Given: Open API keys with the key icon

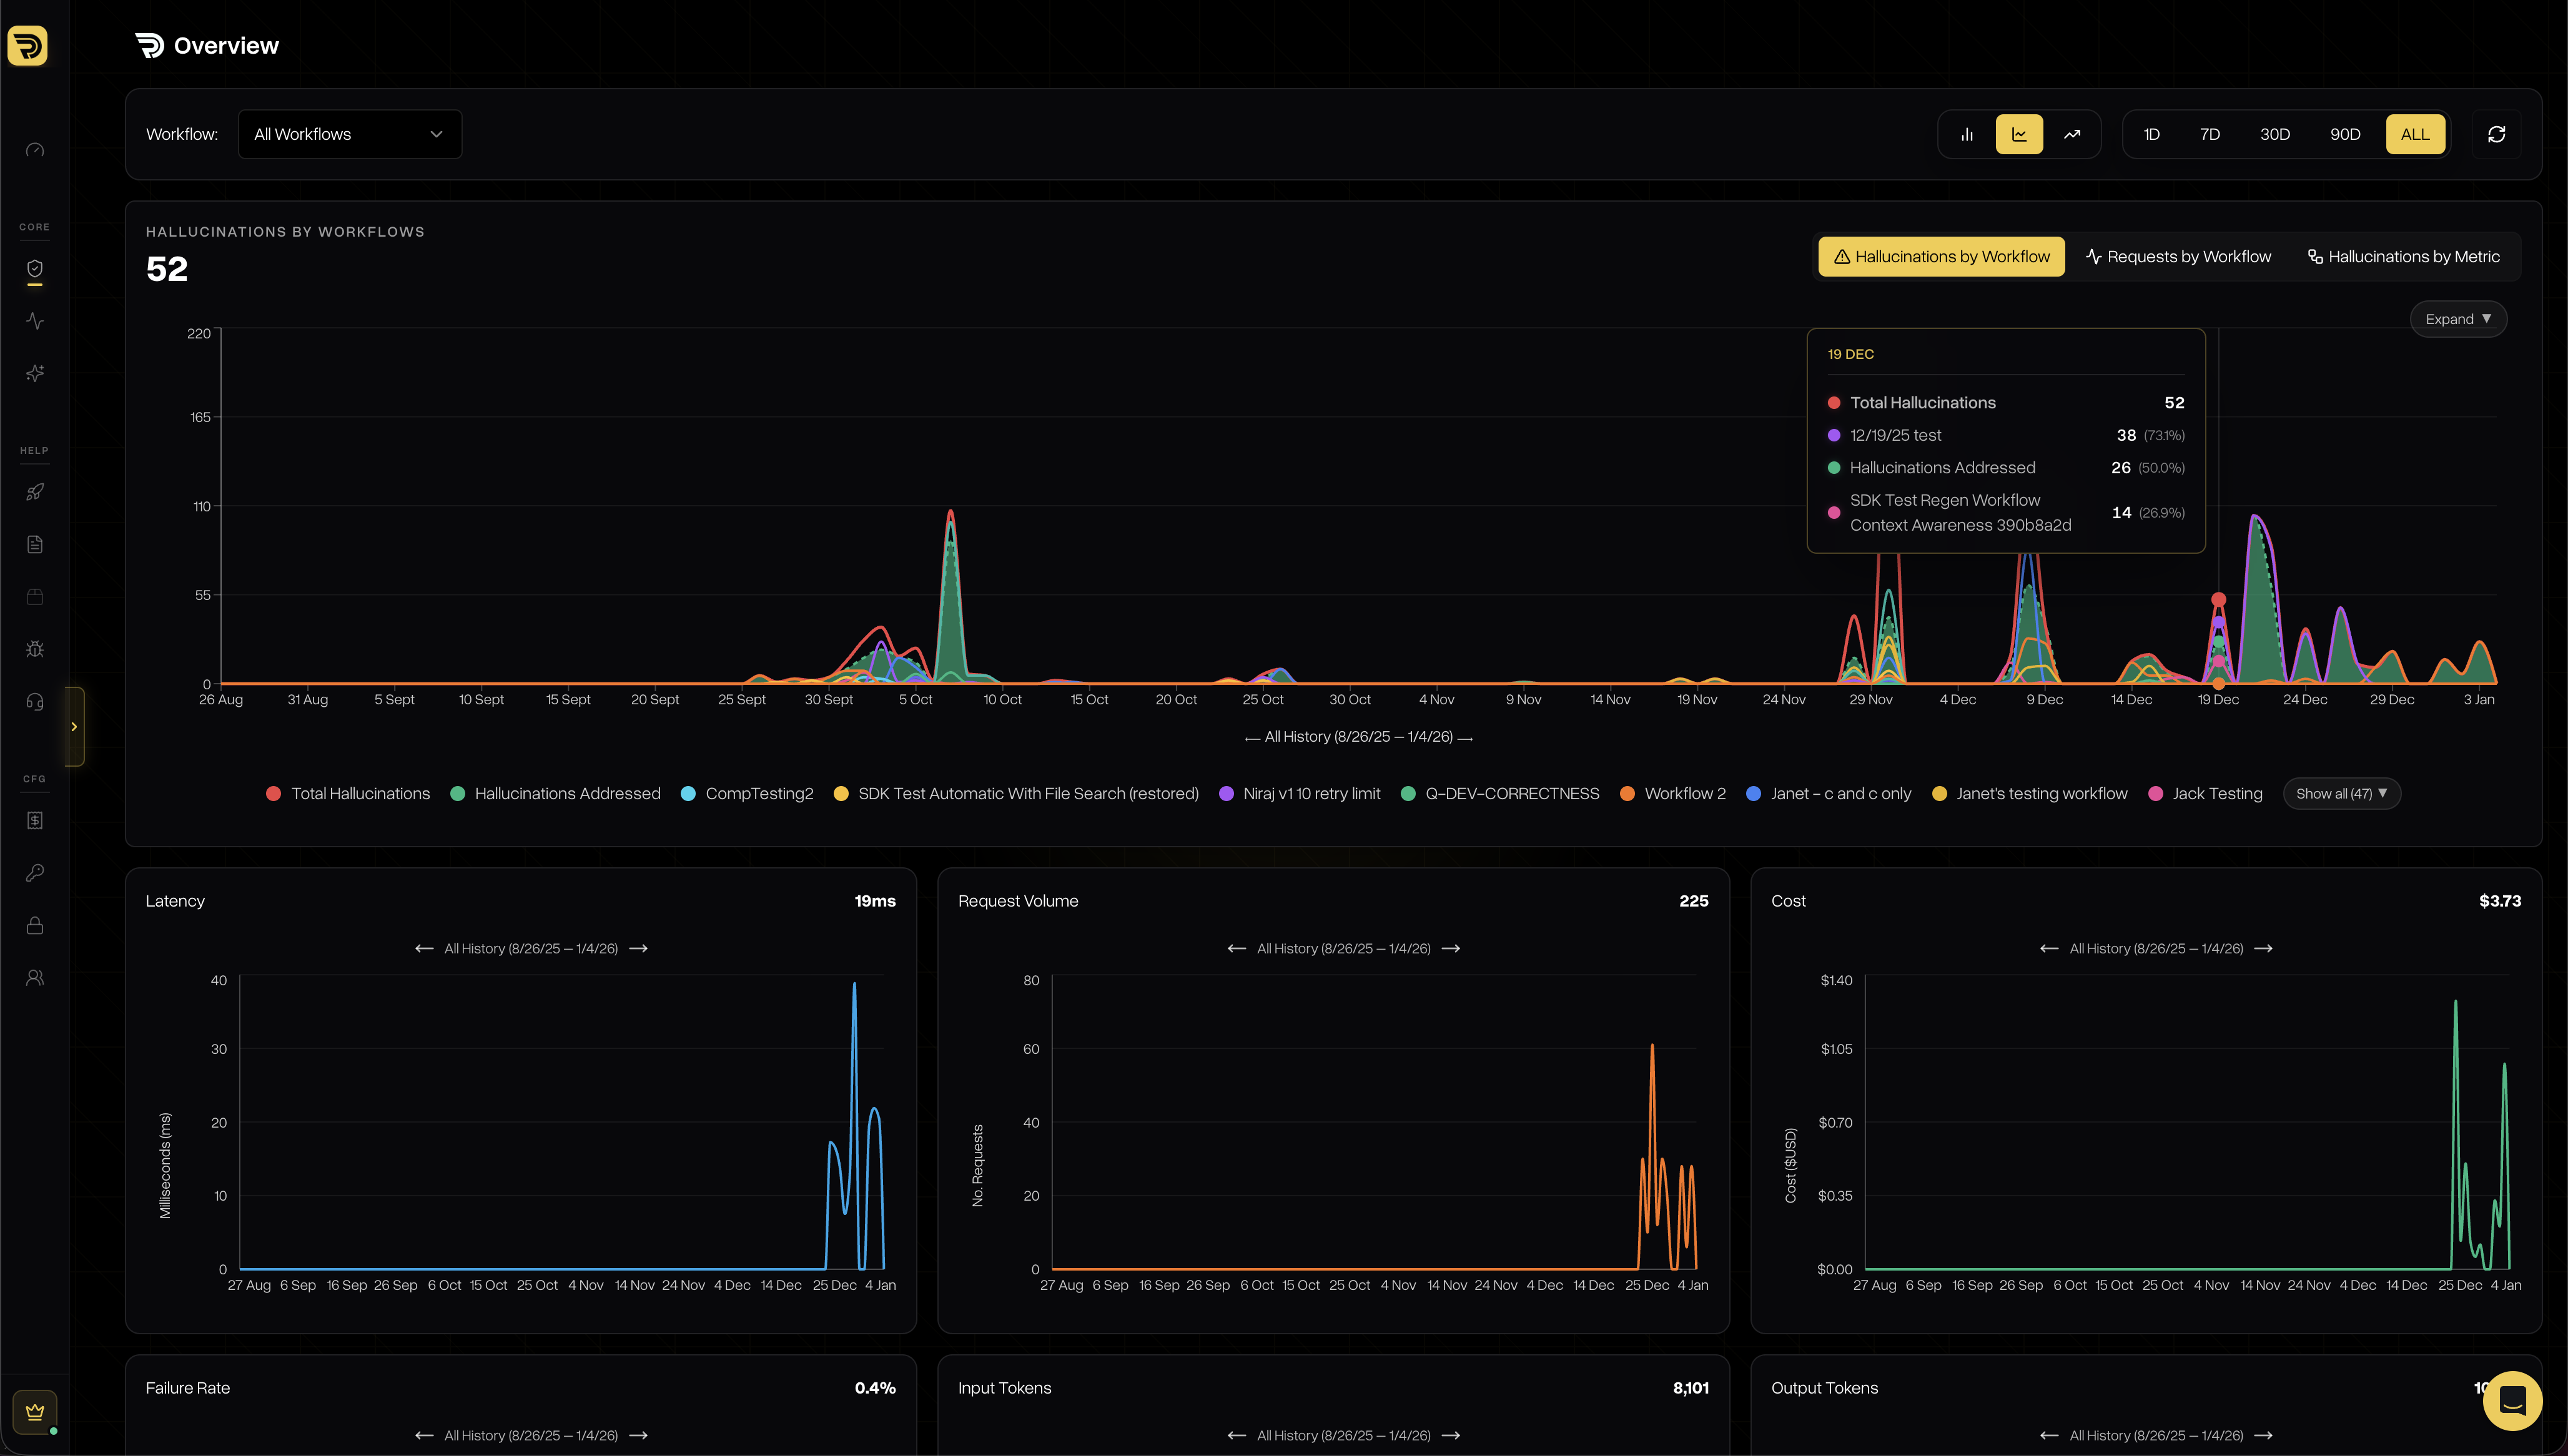Looking at the screenshot, I should coord(34,872).
